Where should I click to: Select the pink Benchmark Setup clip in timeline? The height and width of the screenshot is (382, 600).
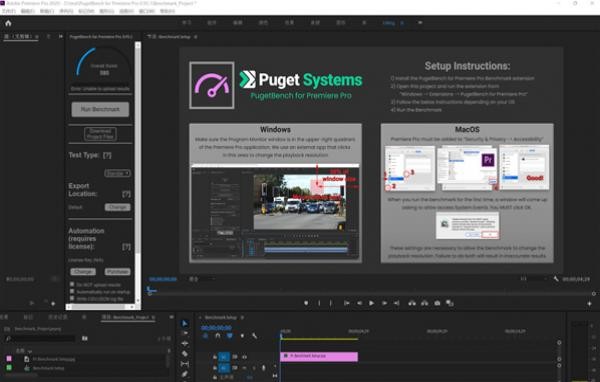click(x=319, y=356)
